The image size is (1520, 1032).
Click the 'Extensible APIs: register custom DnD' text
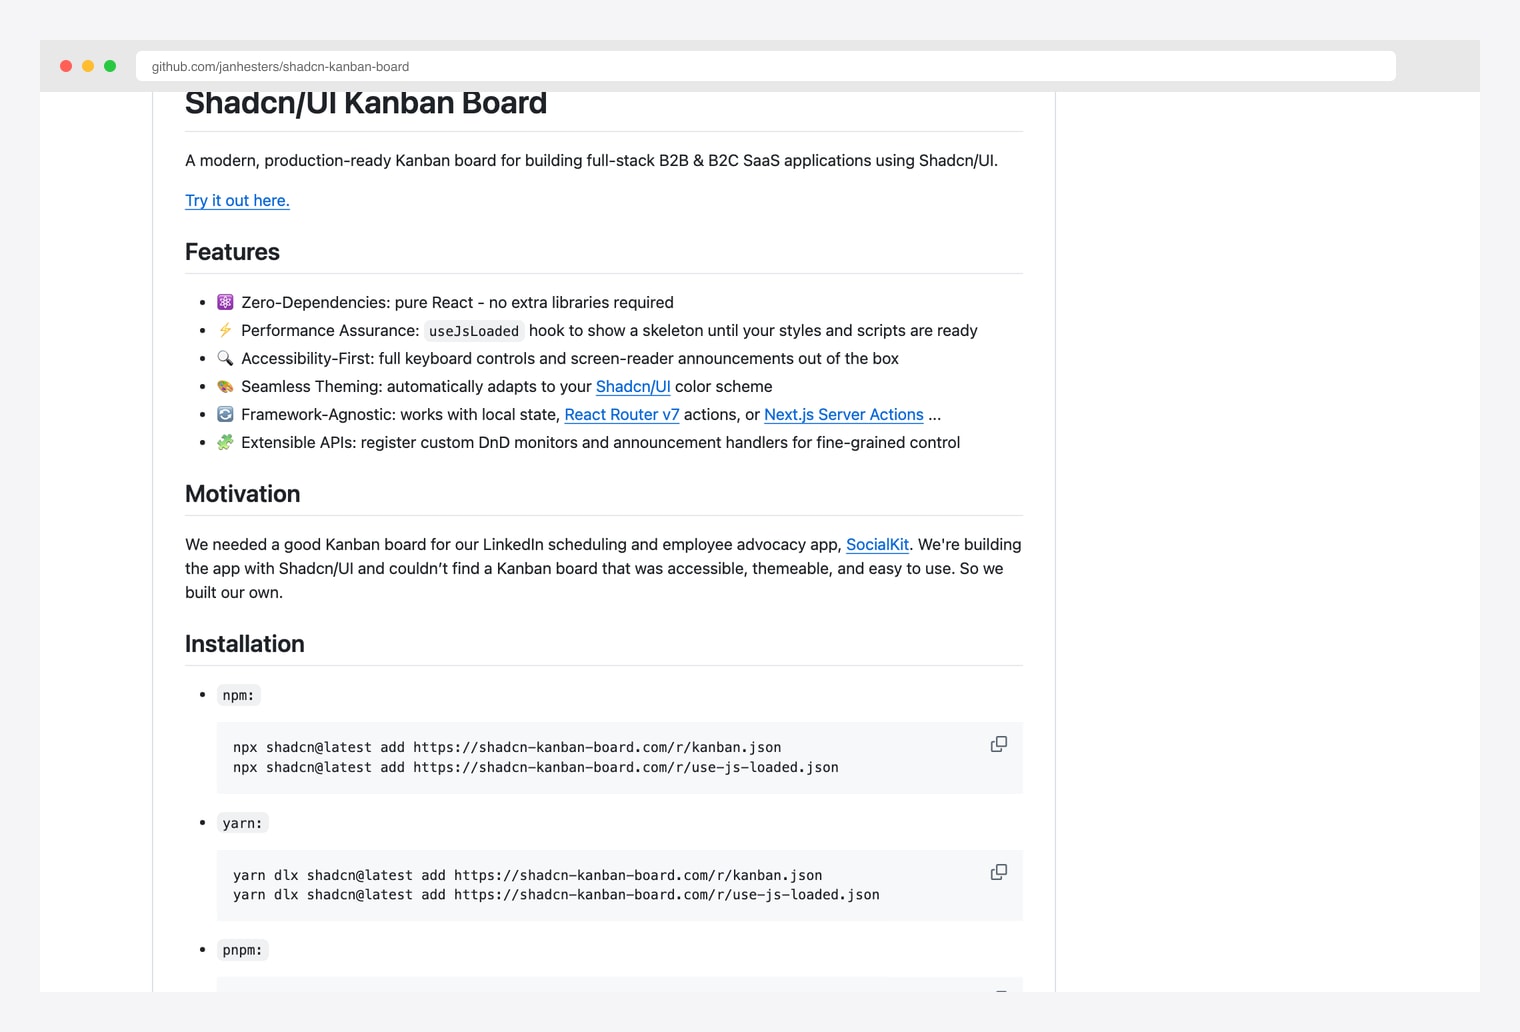(600, 442)
